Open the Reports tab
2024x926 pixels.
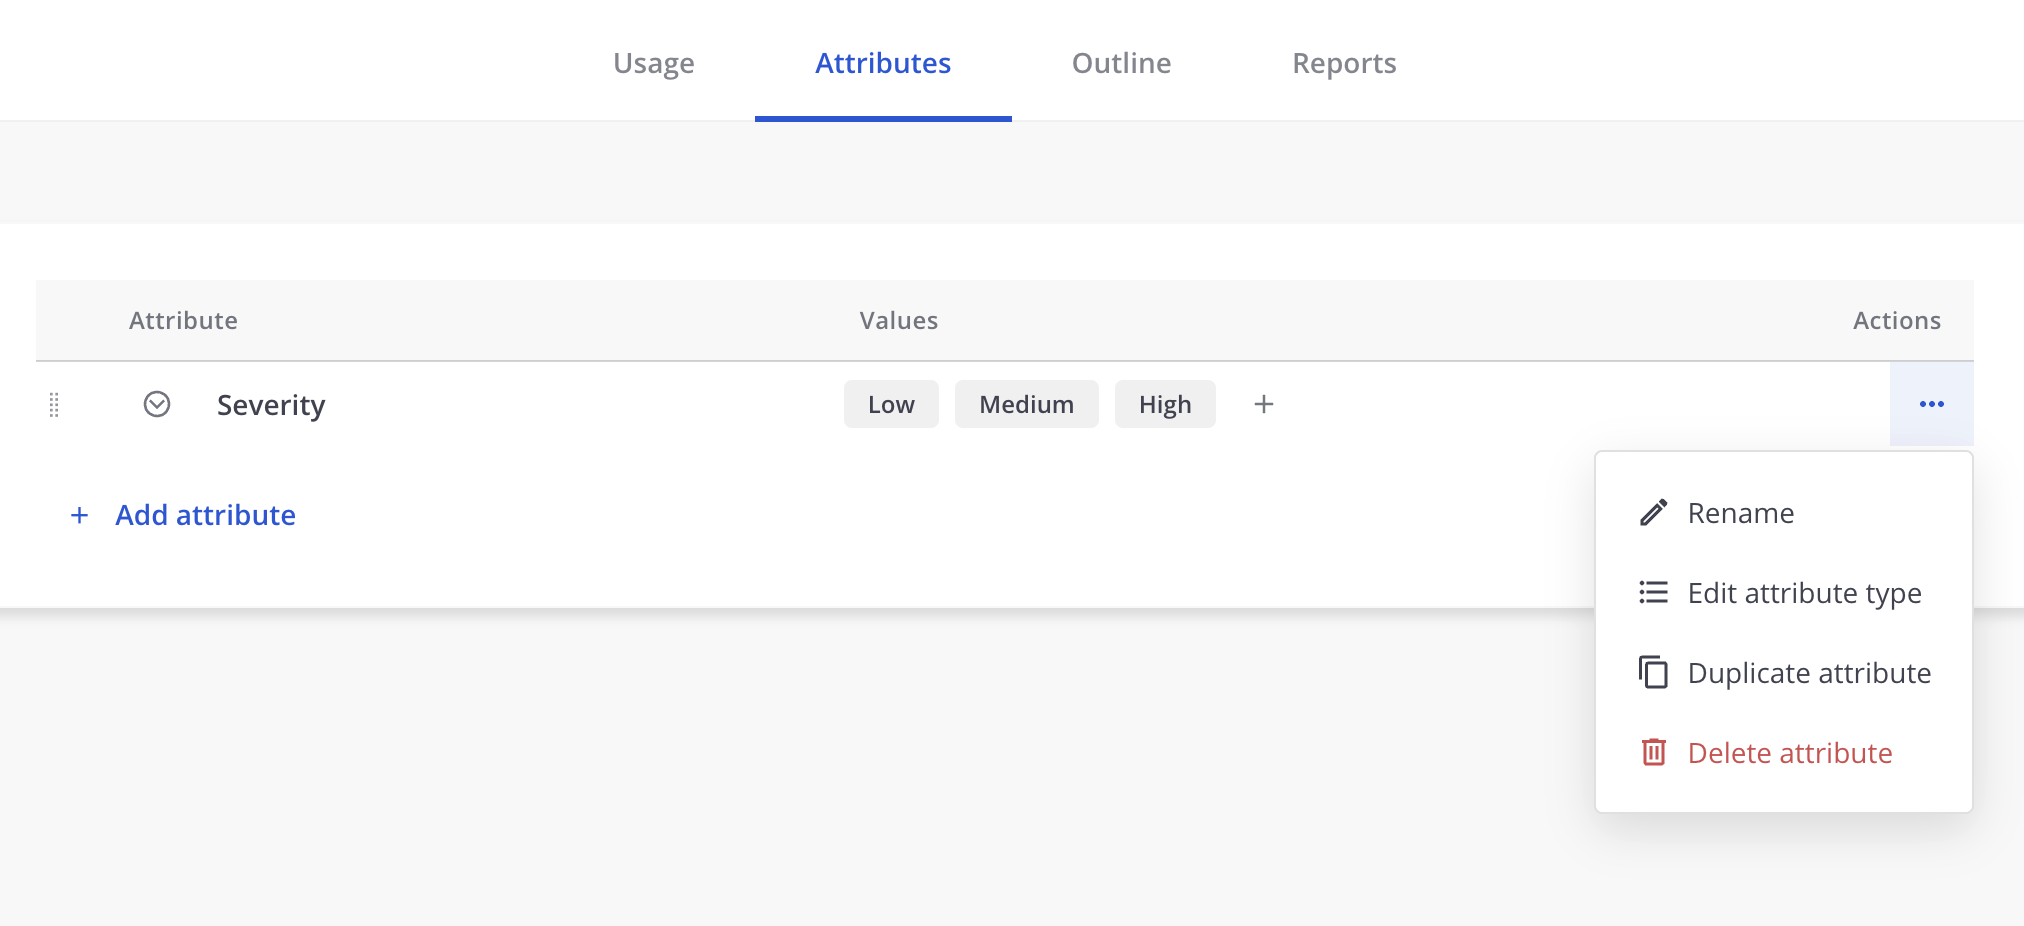click(x=1344, y=63)
